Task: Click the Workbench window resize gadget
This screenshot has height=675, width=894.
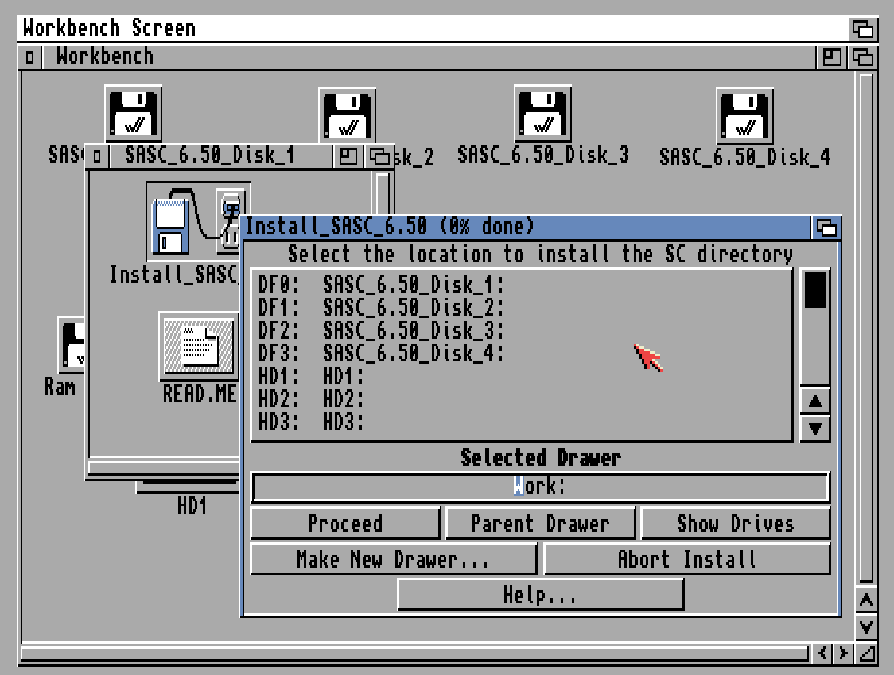Action: (x=867, y=653)
